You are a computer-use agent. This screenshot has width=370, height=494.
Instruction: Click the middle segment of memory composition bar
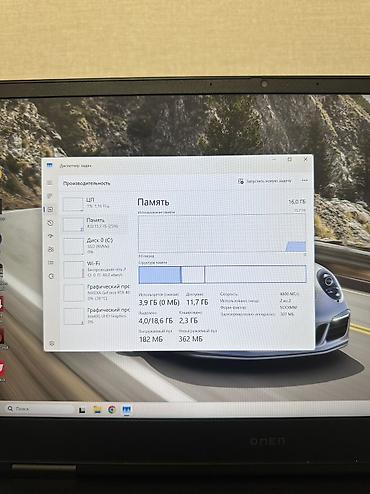(x=193, y=275)
